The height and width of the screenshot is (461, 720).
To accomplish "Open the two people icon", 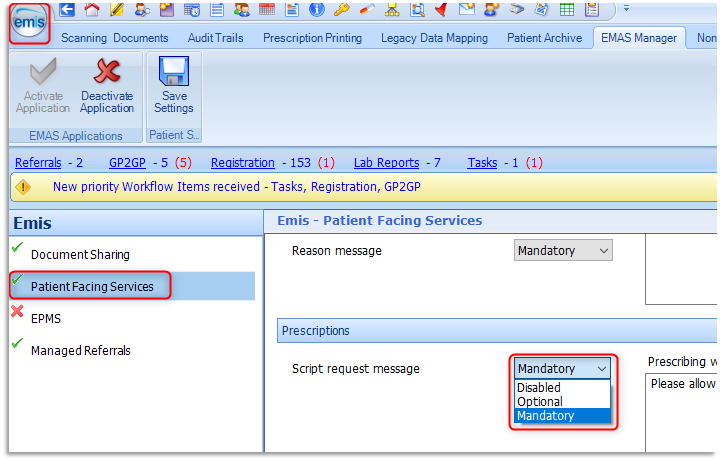I will (242, 9).
